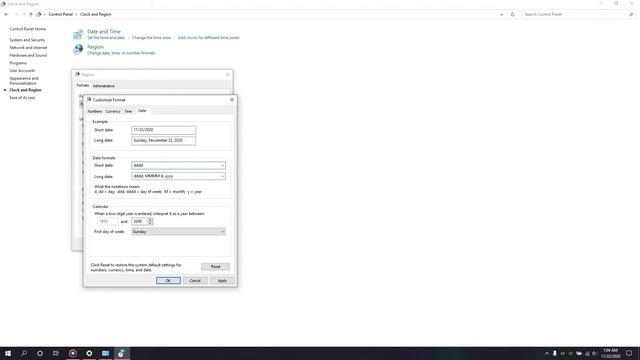Decrease the two-digit year end value
The width and height of the screenshot is (640, 360).
[x=150, y=223]
